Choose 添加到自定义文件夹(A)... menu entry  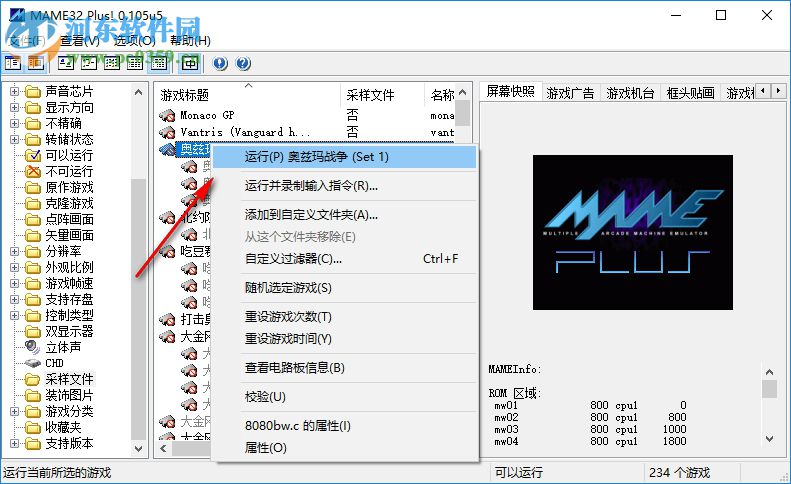tap(345, 215)
